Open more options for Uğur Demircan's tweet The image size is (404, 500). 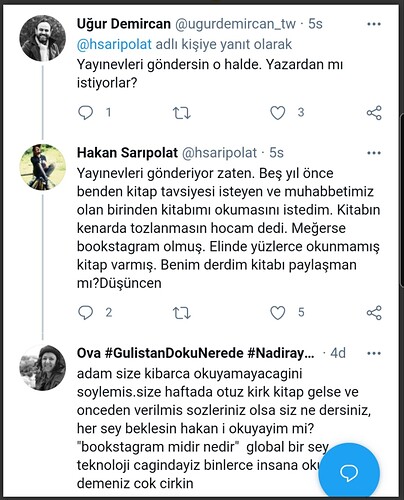(374, 24)
